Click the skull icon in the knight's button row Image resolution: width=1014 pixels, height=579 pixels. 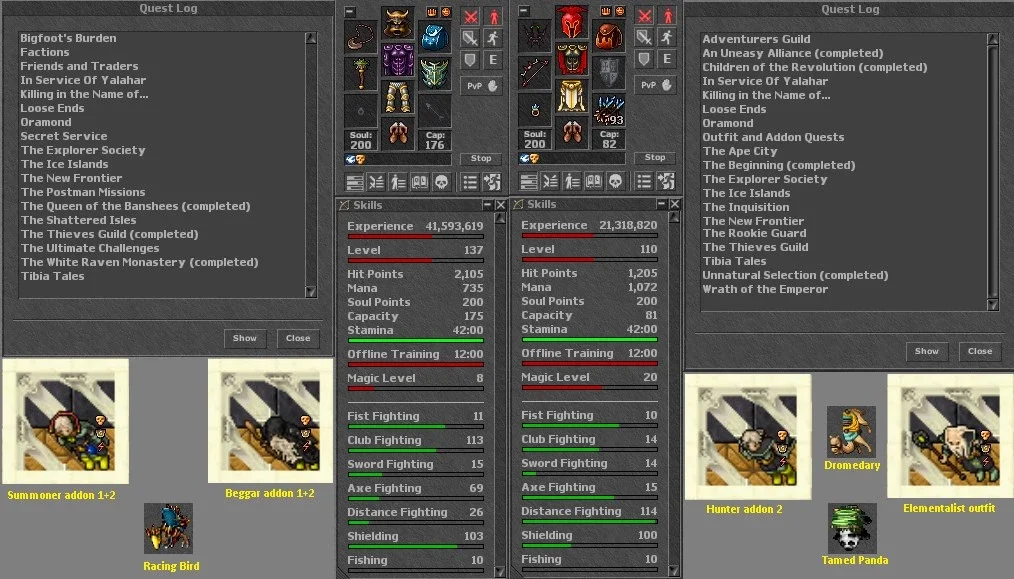(x=442, y=182)
